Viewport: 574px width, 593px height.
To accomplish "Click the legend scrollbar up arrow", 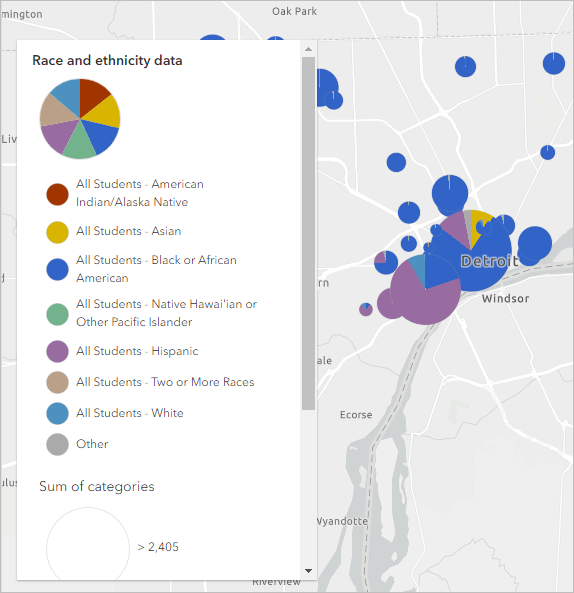I will click(x=309, y=49).
